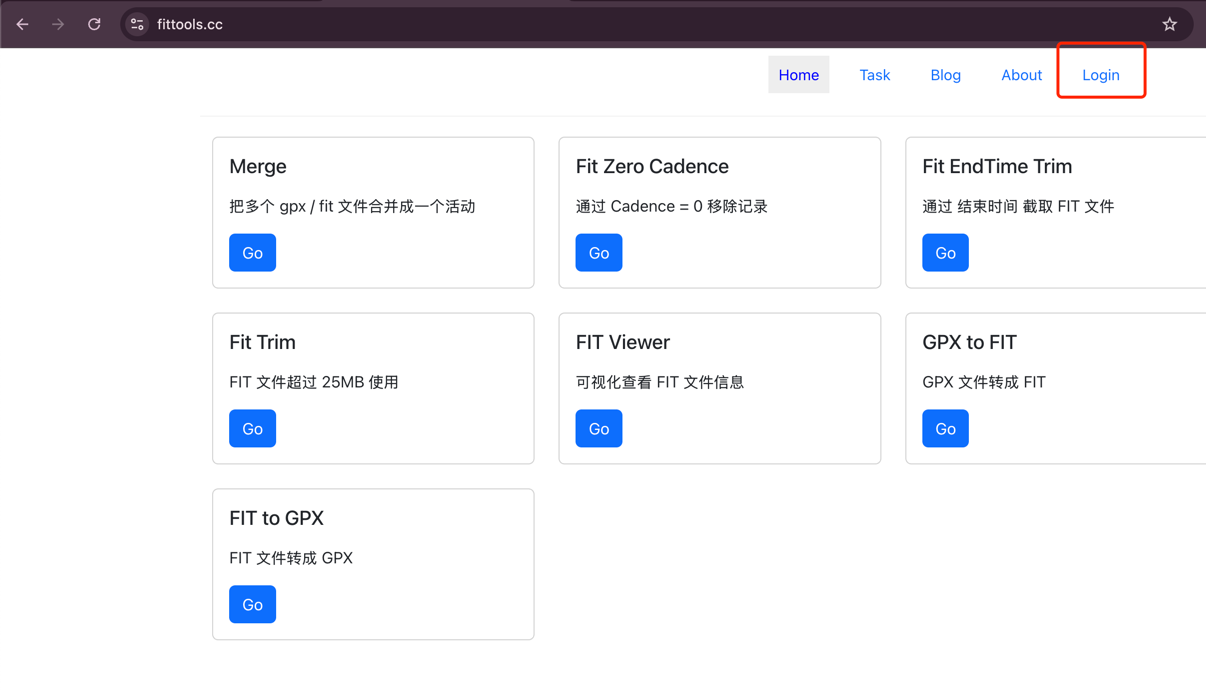Screen dimensions: 1206x690
Task: Open the About page link
Action: [1021, 75]
